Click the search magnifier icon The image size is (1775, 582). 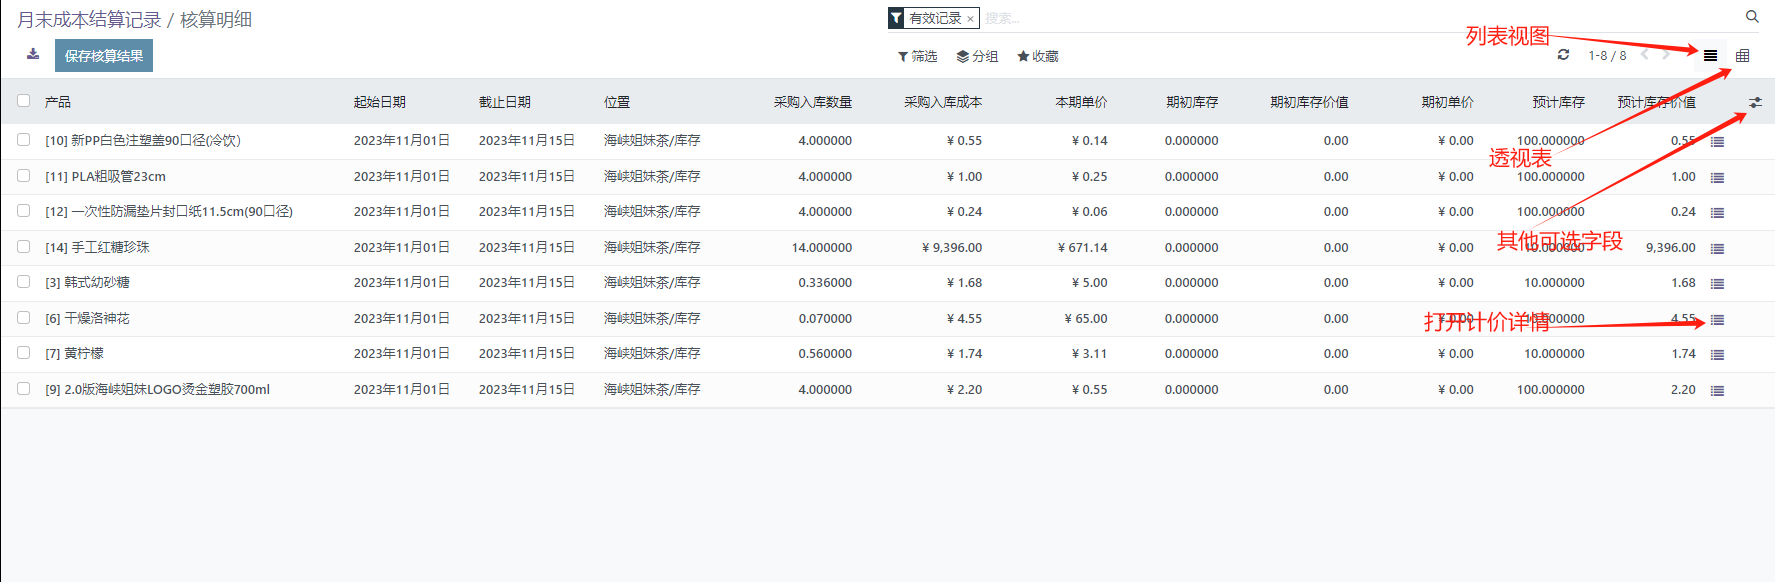[x=1752, y=17]
